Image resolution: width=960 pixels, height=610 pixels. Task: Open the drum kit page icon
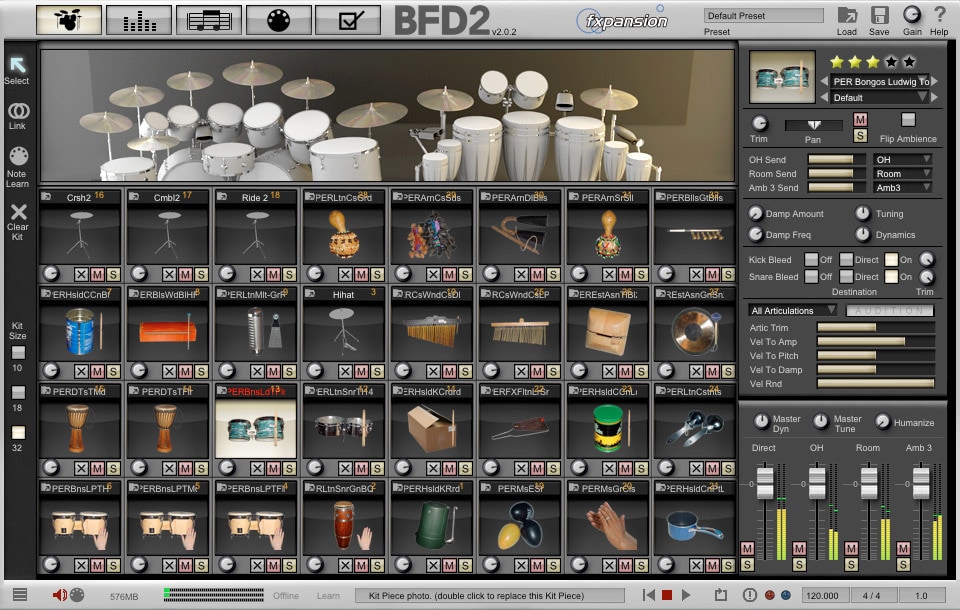(69, 20)
